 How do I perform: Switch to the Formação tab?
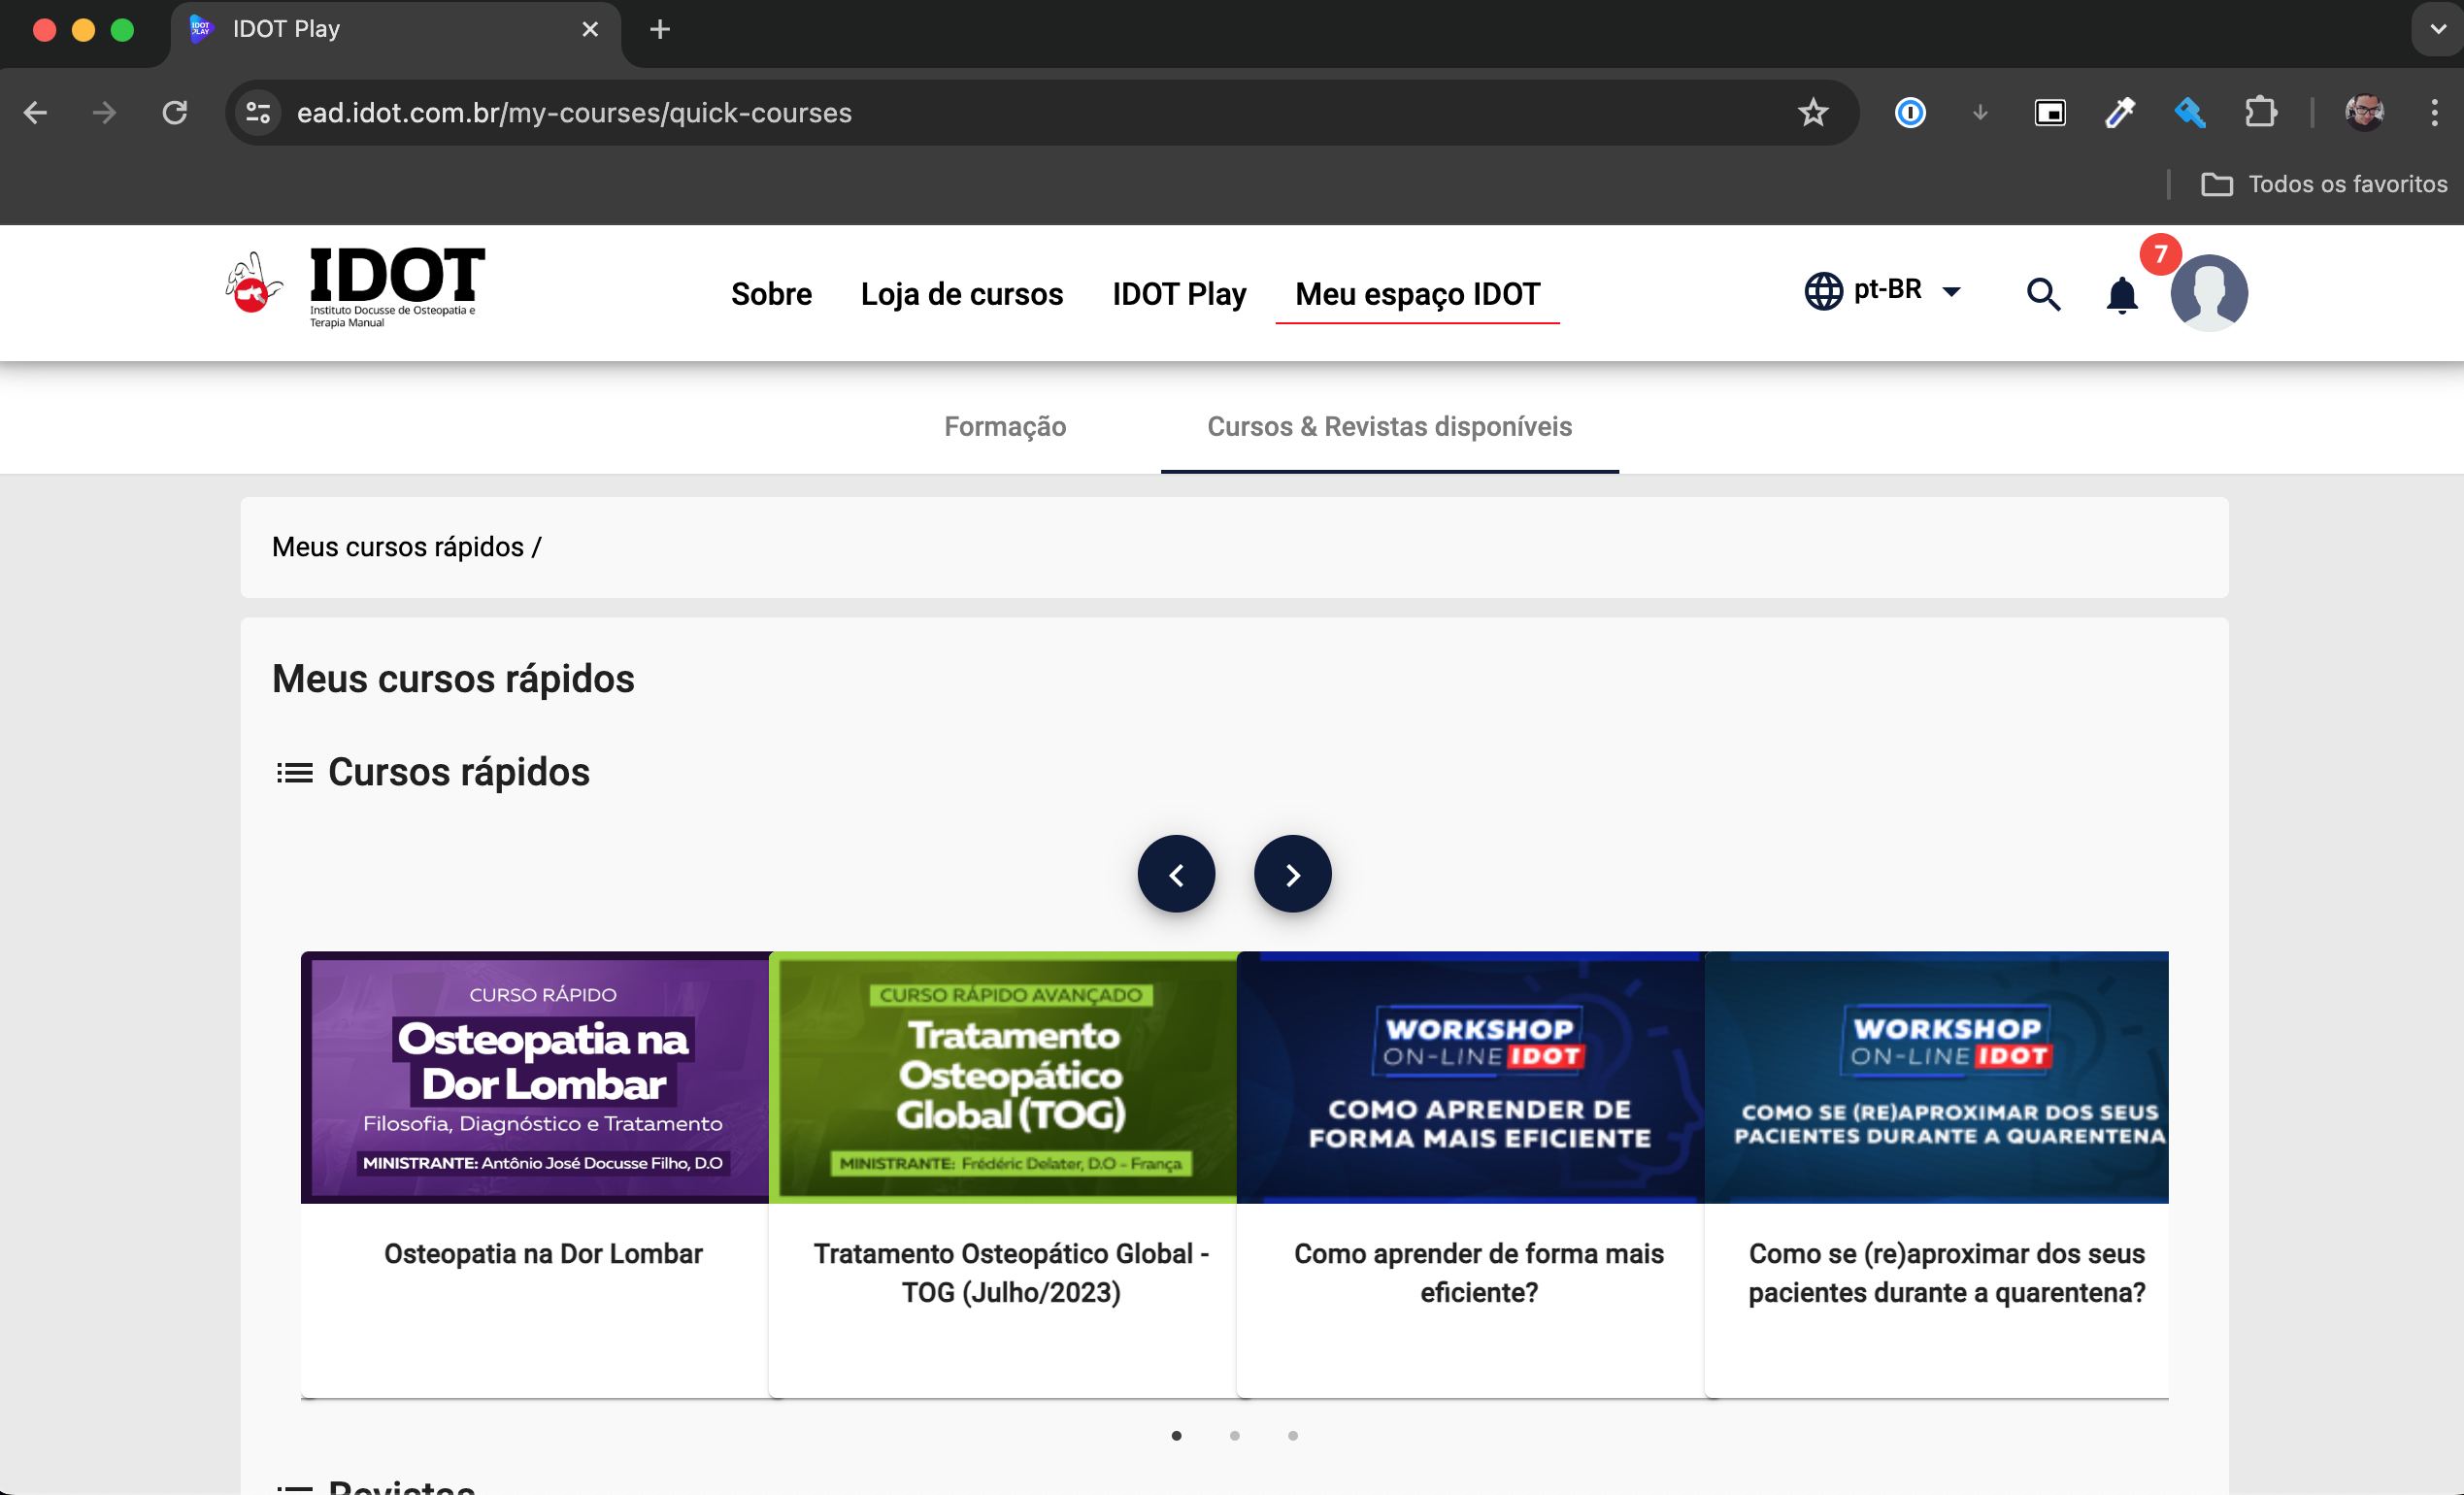click(1005, 426)
